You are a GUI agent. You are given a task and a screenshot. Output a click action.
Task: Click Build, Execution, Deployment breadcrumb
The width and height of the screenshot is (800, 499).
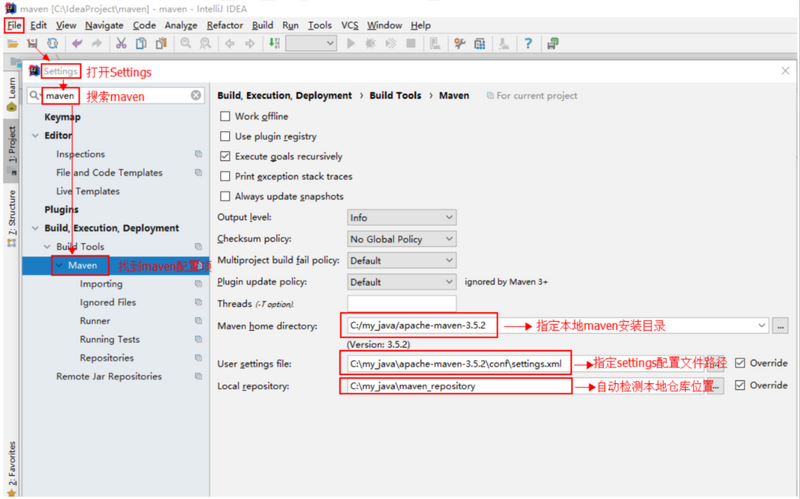pyautogui.click(x=285, y=95)
